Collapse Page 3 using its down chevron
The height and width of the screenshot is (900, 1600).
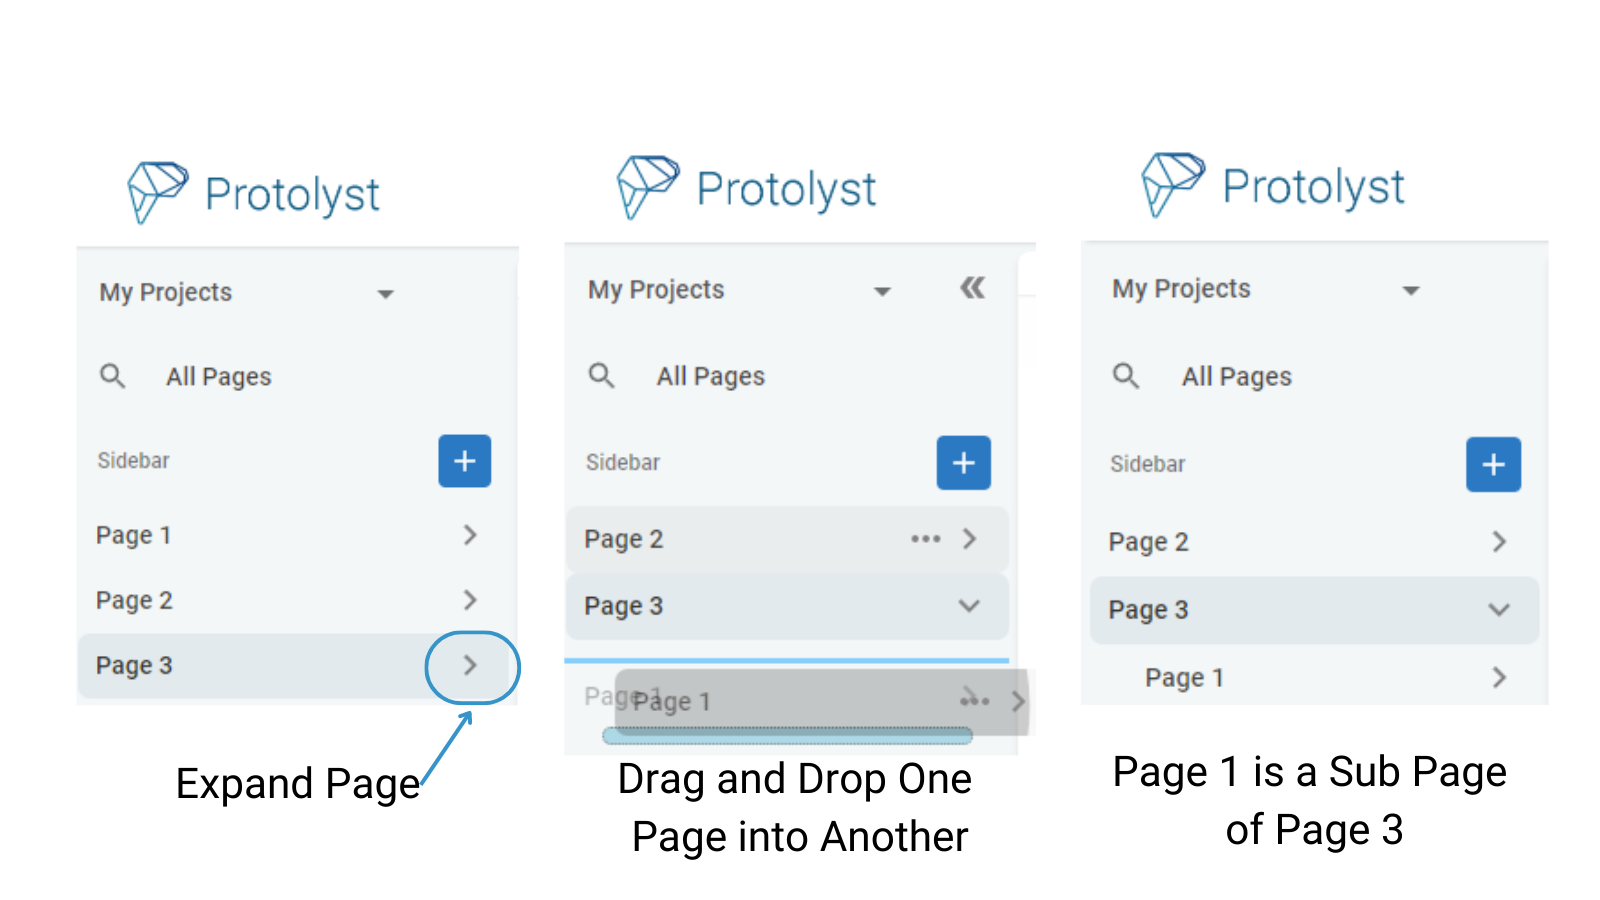pos(967,606)
